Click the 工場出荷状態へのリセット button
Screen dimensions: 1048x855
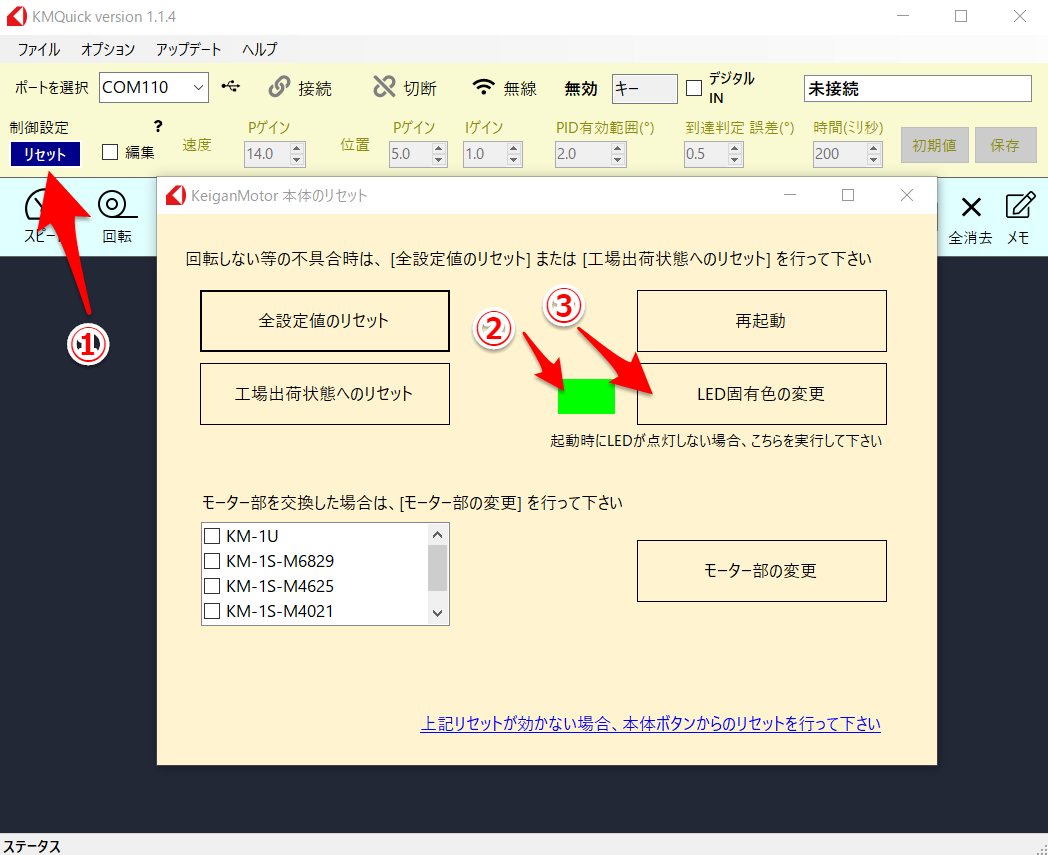click(x=325, y=394)
